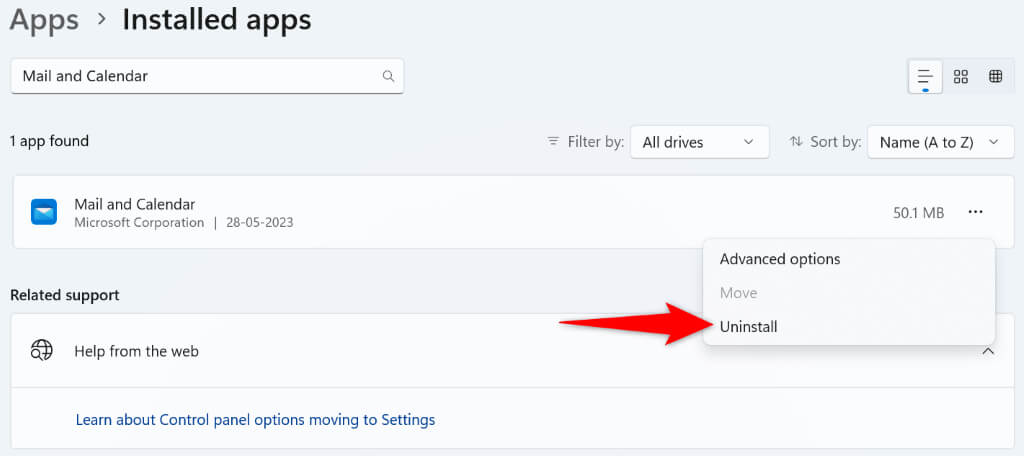The height and width of the screenshot is (456, 1024).
Task: Open the Learn about Control panel options link
Action: pyautogui.click(x=255, y=420)
